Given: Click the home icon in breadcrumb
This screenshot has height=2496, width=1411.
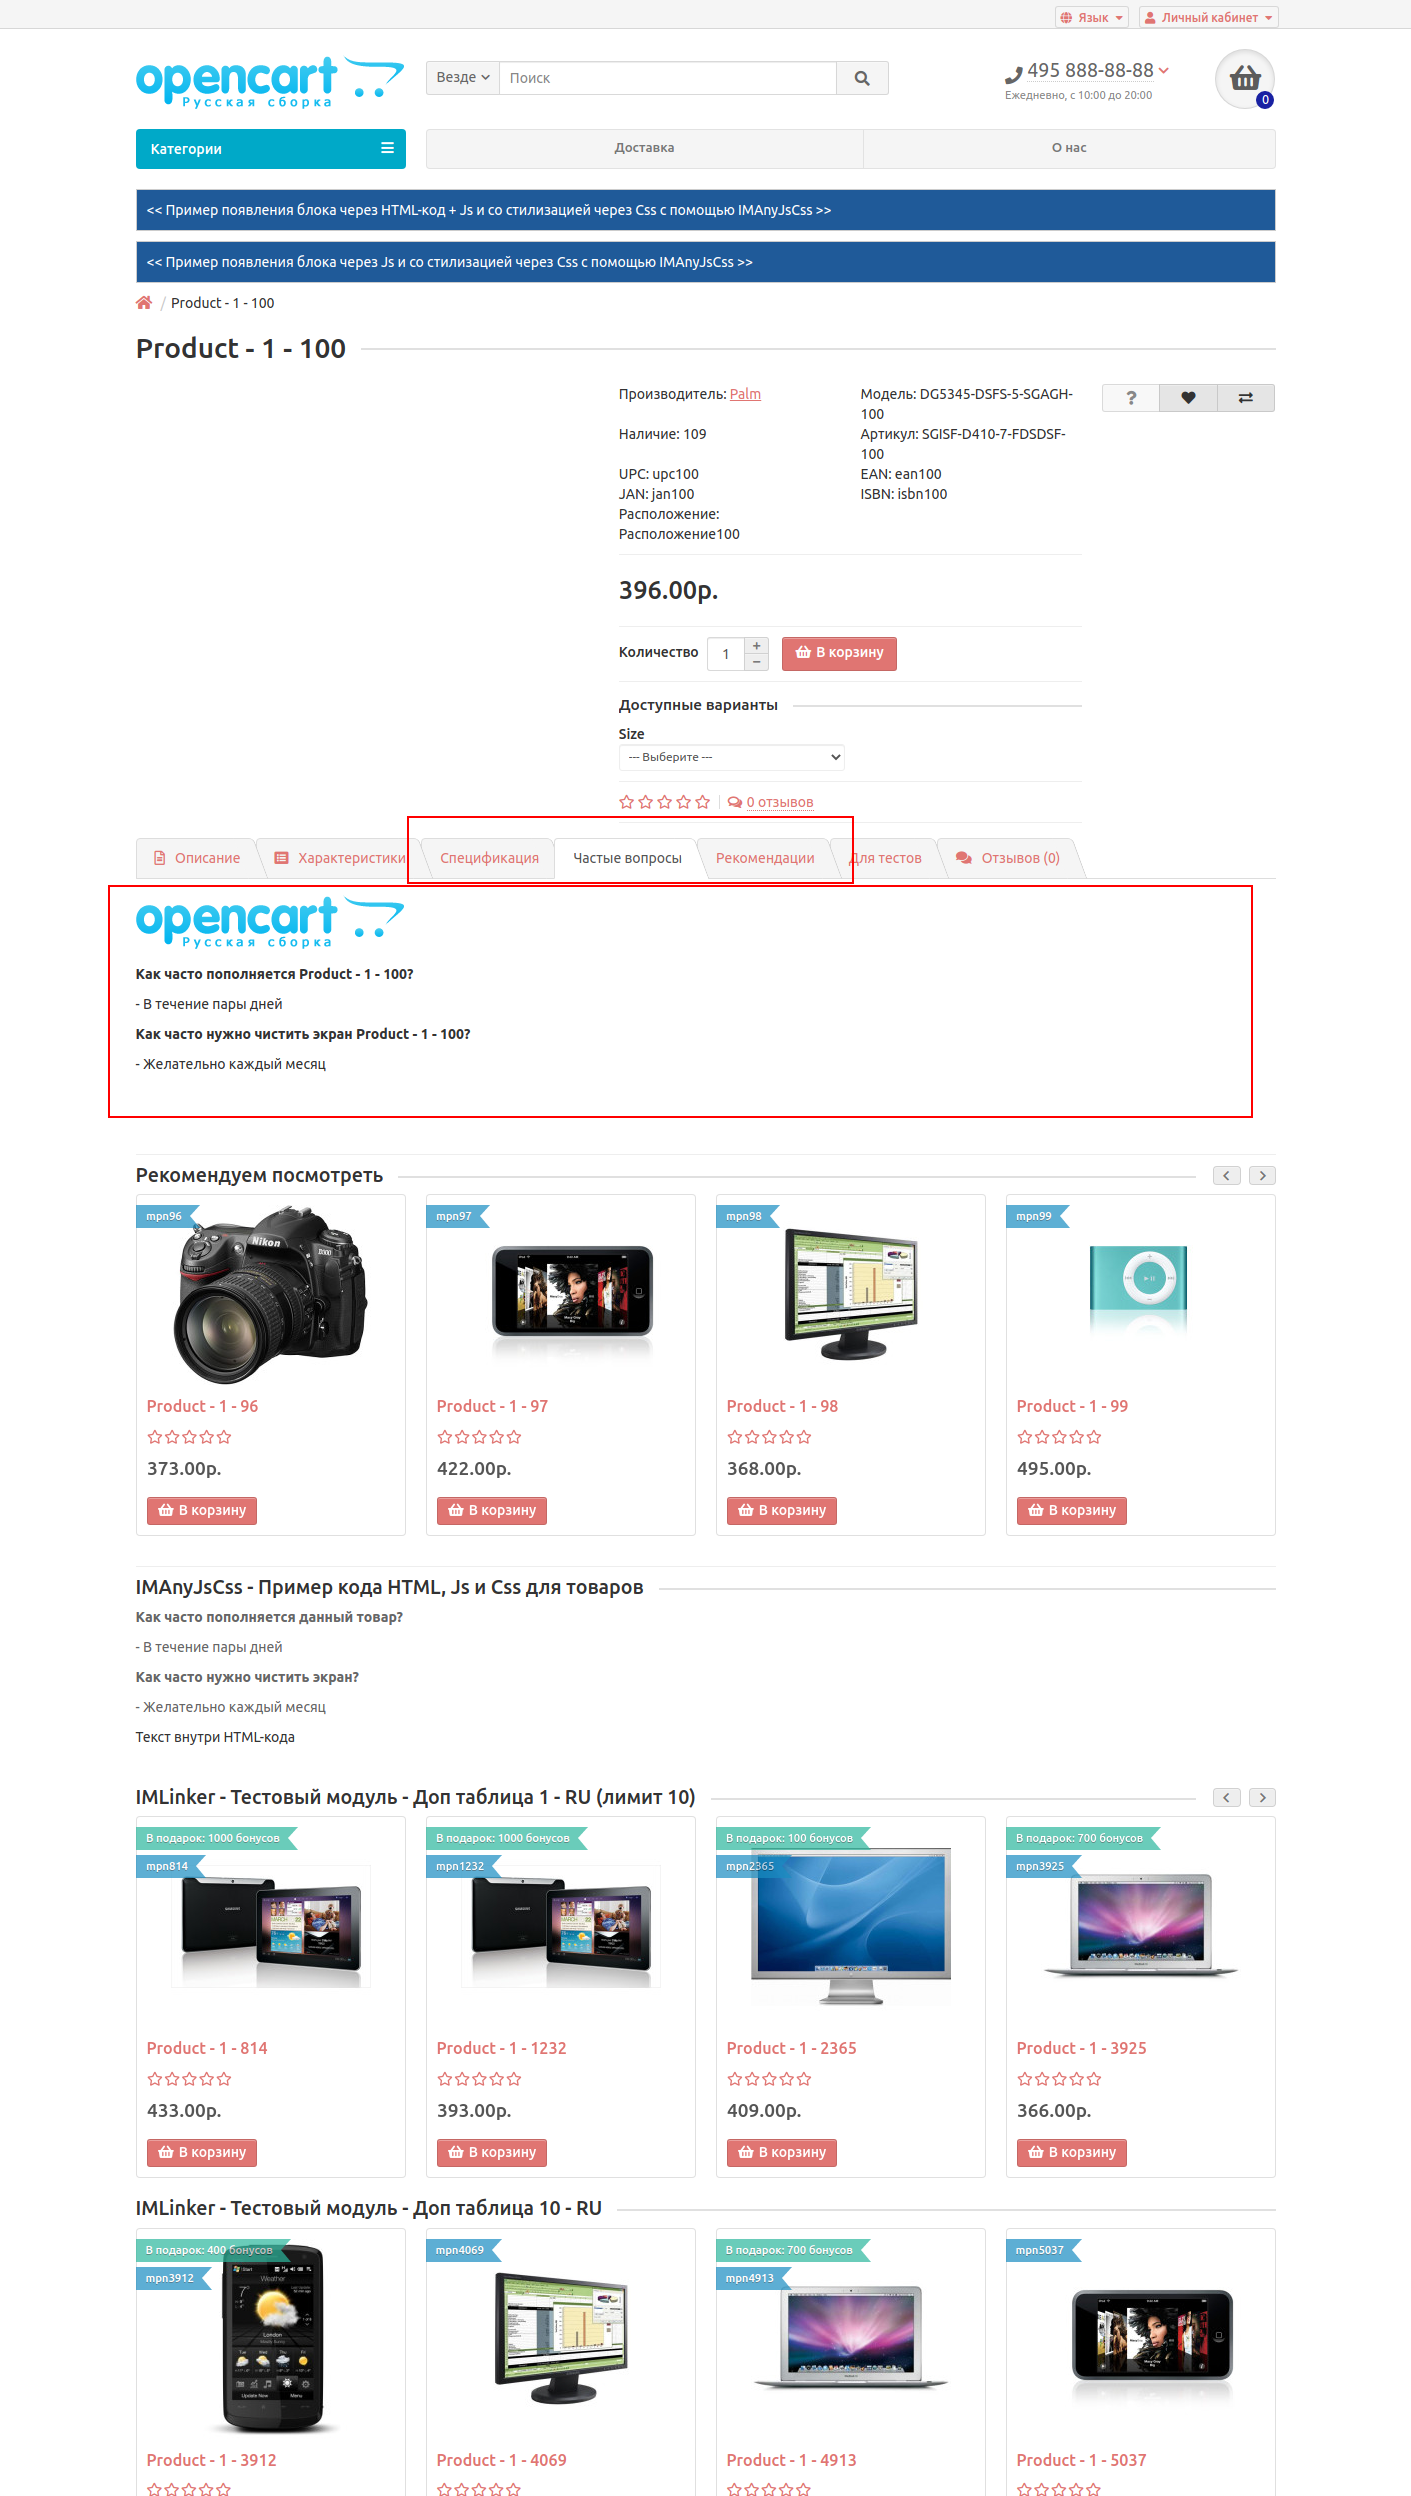Looking at the screenshot, I should point(144,303).
